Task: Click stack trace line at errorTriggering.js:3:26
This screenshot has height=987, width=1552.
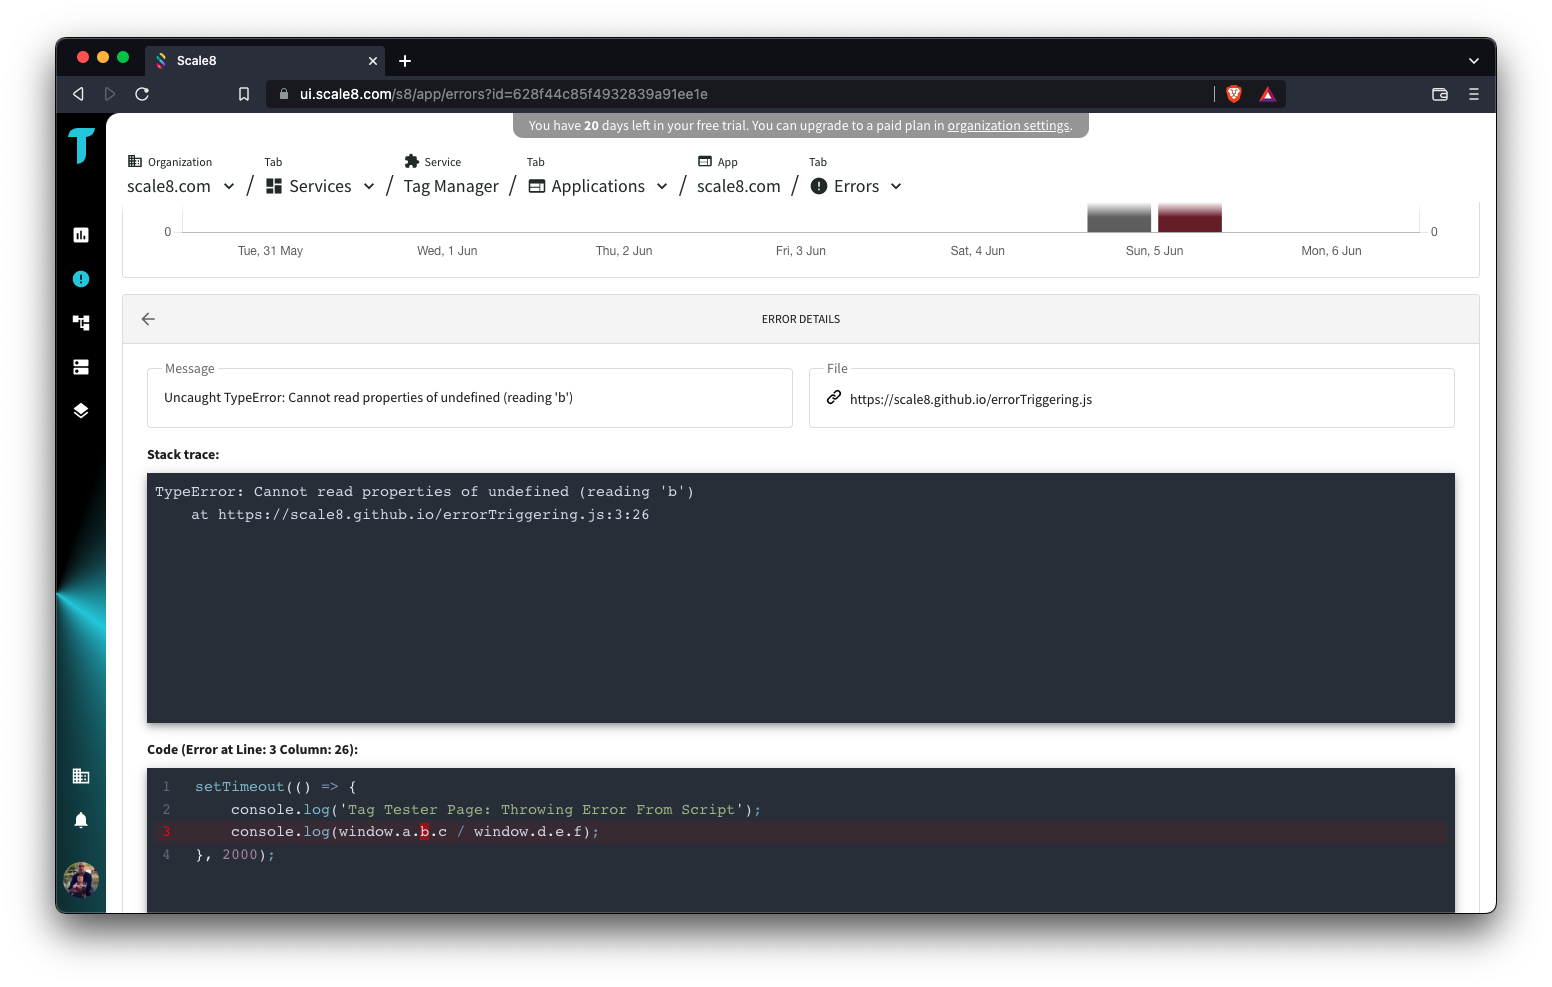Action: tap(420, 515)
